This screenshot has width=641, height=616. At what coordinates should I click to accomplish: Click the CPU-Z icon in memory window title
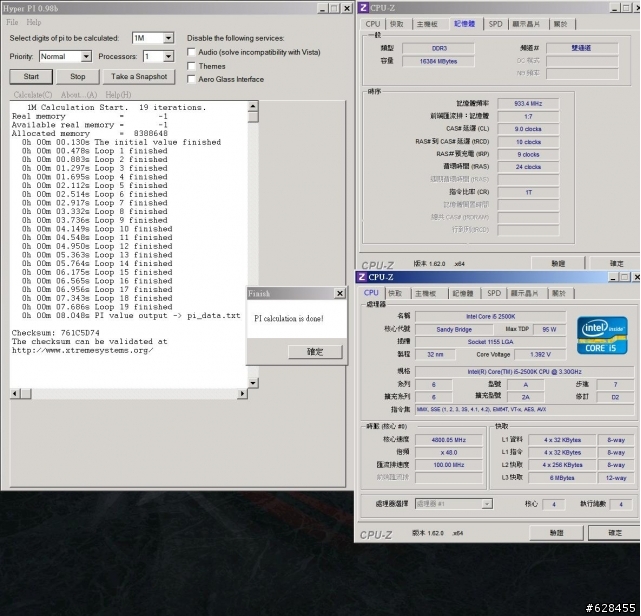363,8
